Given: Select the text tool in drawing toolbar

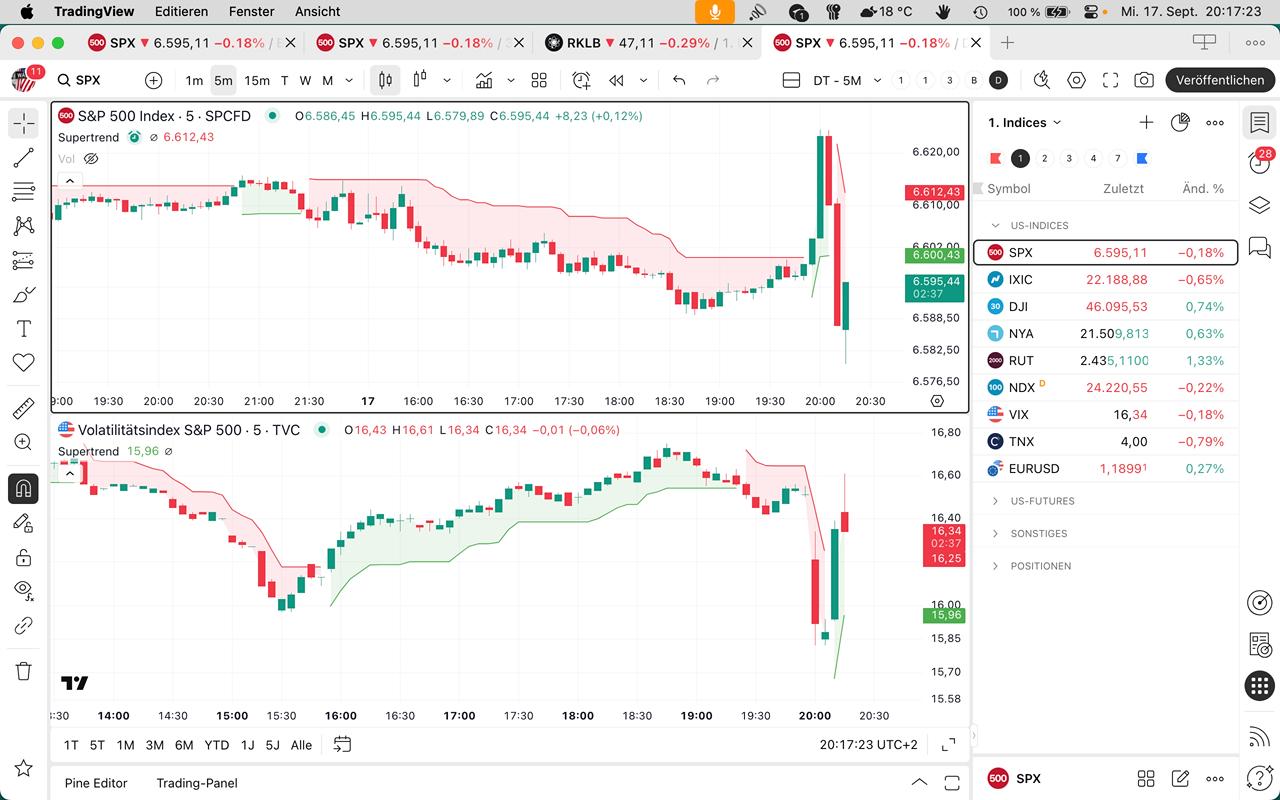Looking at the screenshot, I should 23,329.
